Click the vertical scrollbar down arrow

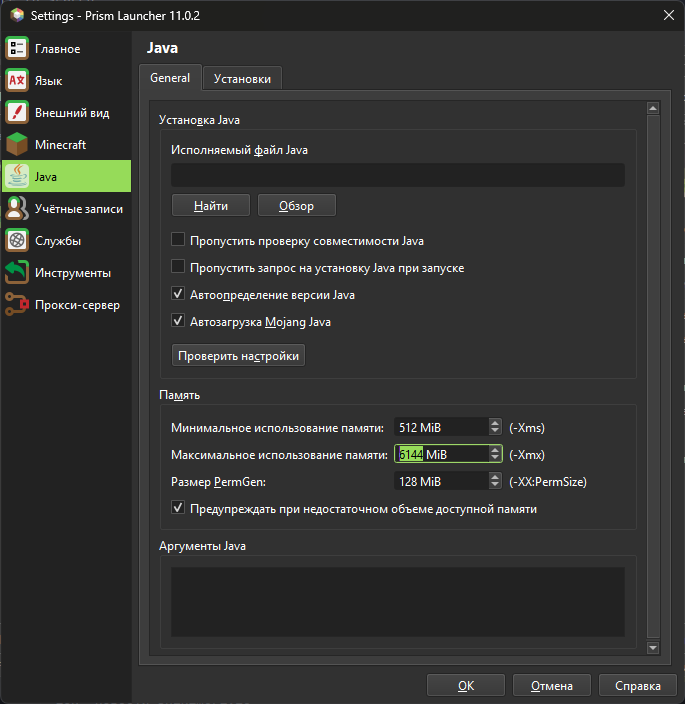653,648
